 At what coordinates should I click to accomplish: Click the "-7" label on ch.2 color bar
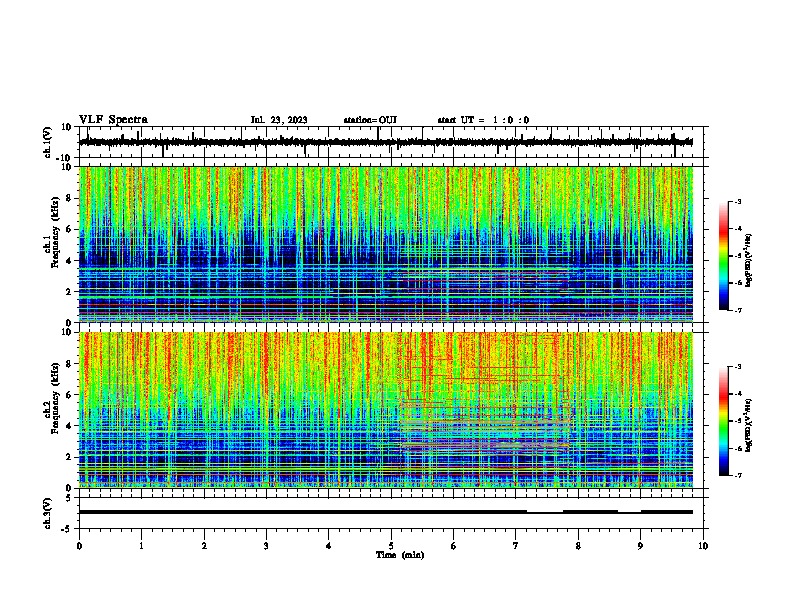coord(737,475)
